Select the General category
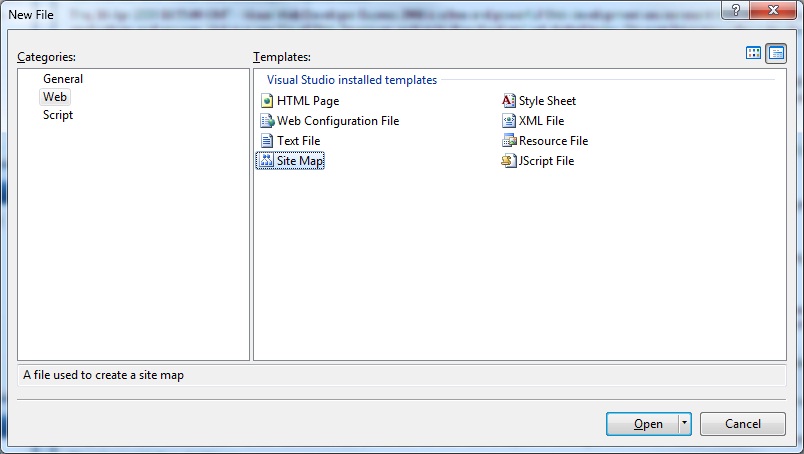Viewport: 804px width, 454px height. pos(63,79)
